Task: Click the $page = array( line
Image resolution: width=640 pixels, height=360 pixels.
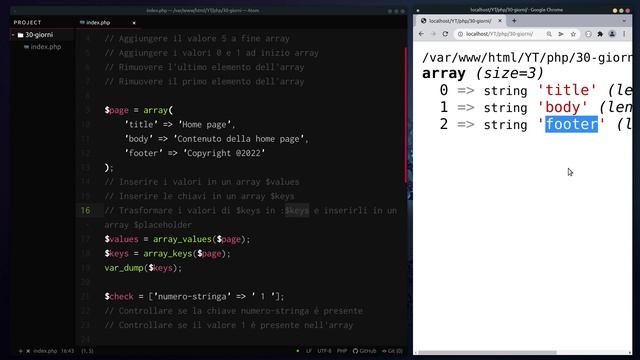Action: pos(139,110)
